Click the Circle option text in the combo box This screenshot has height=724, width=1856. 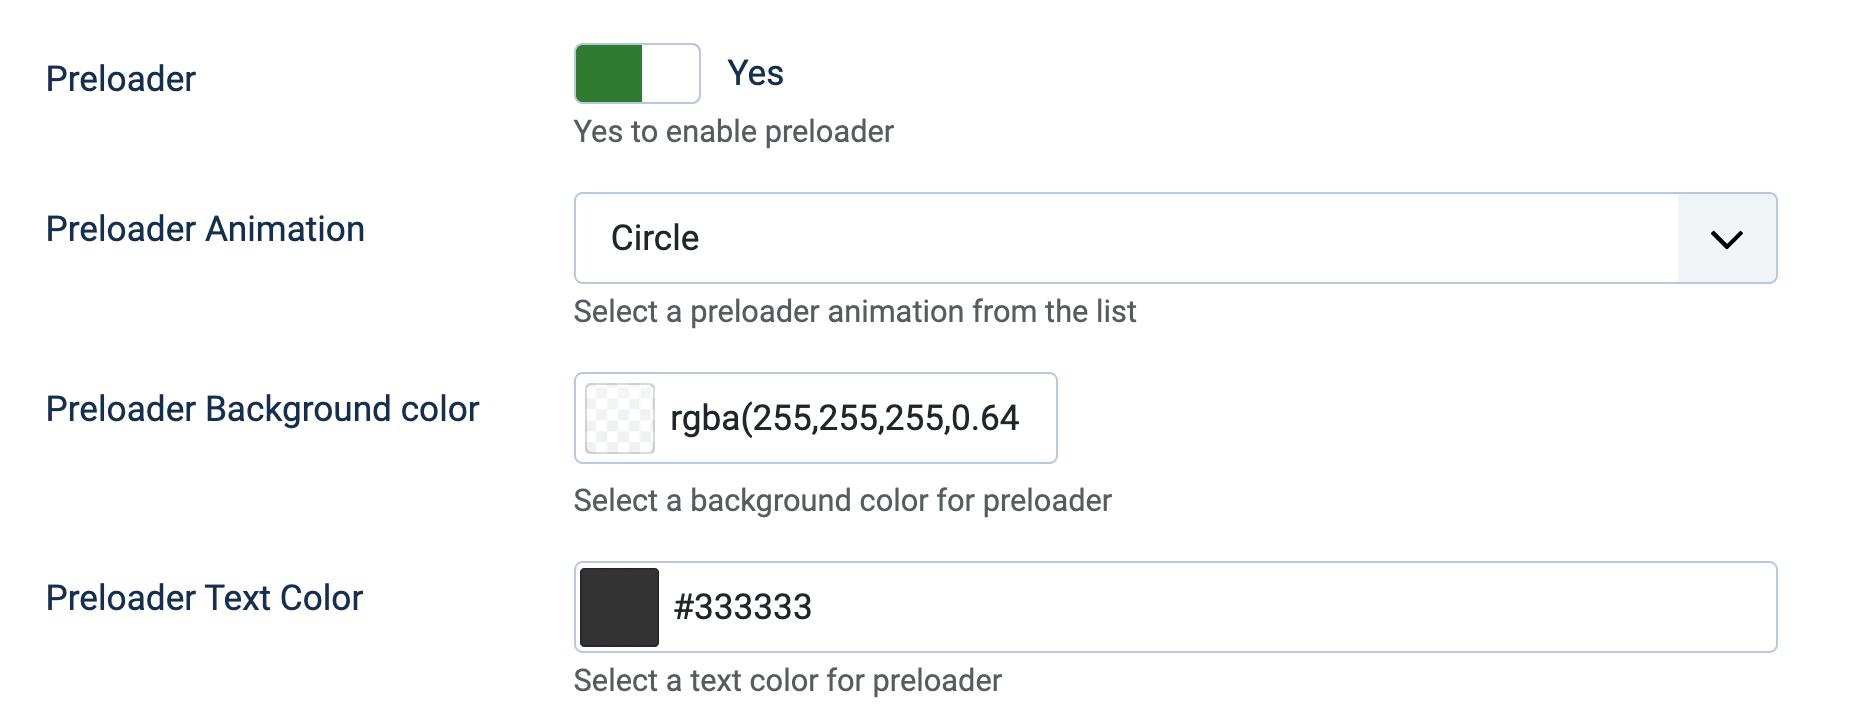[x=655, y=238]
